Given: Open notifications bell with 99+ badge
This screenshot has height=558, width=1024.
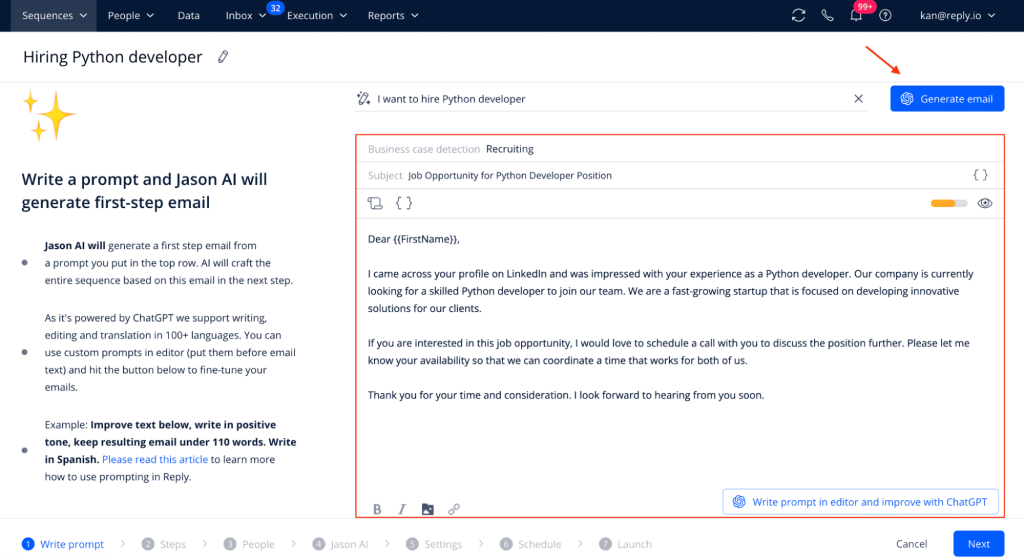Looking at the screenshot, I should pyautogui.click(x=856, y=15).
